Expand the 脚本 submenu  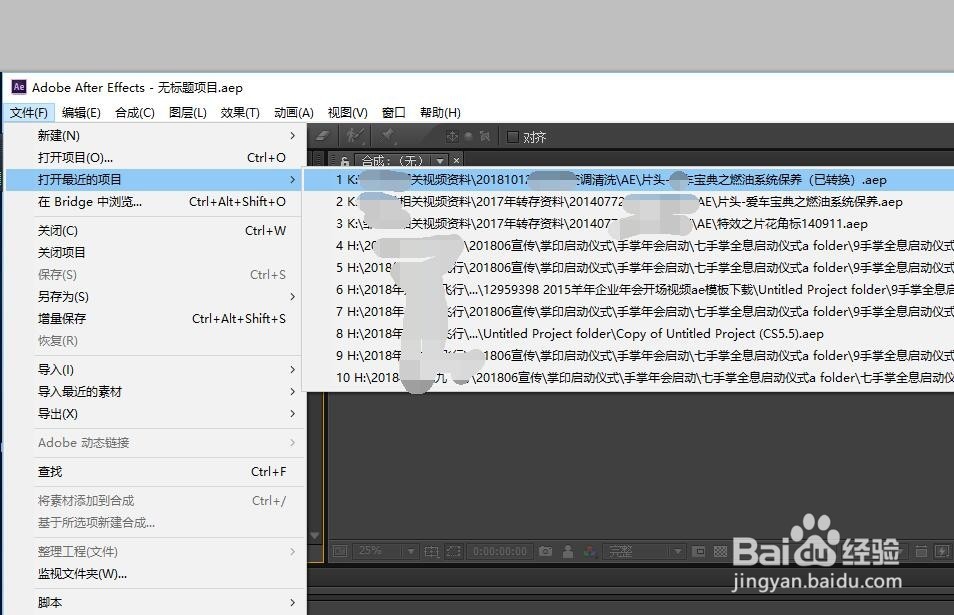[x=155, y=603]
